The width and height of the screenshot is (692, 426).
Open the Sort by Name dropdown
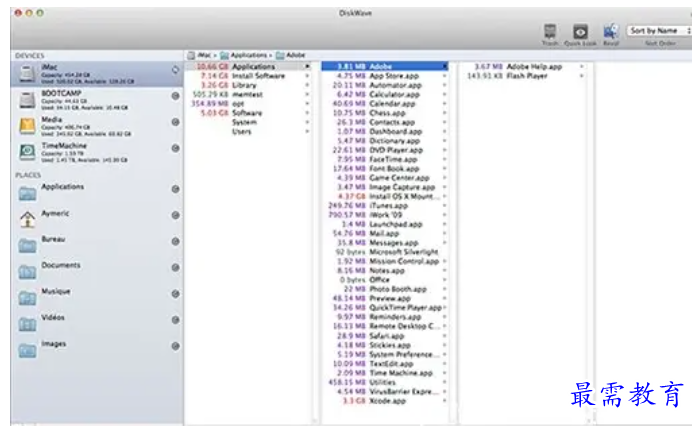pos(658,30)
